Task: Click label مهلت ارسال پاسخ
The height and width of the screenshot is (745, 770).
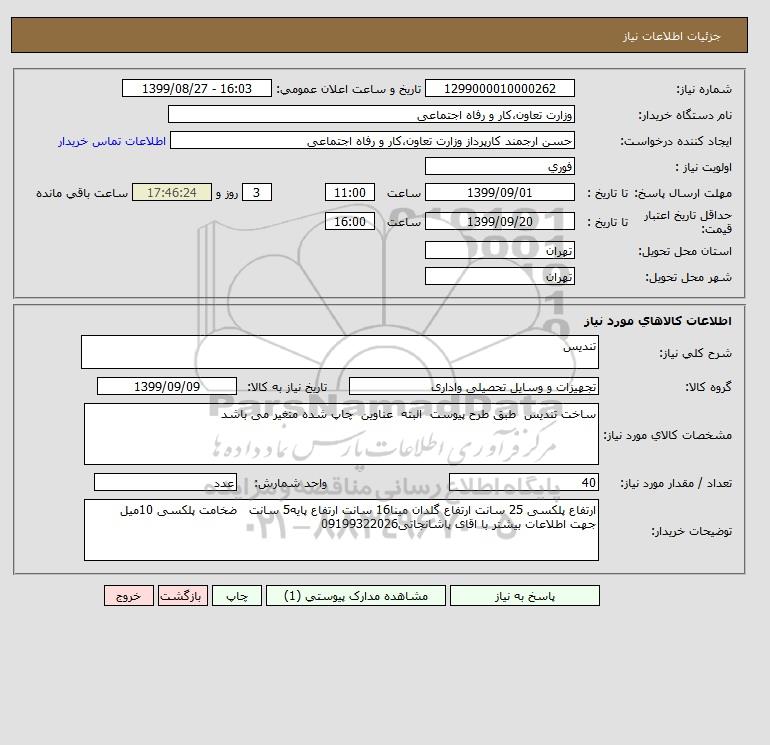Action: [683, 193]
